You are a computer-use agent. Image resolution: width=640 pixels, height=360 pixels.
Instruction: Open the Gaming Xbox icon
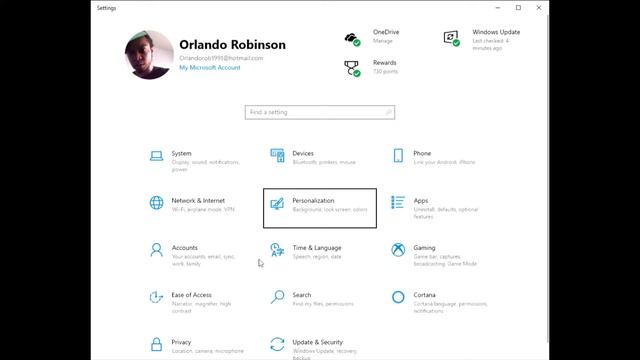[x=398, y=249]
